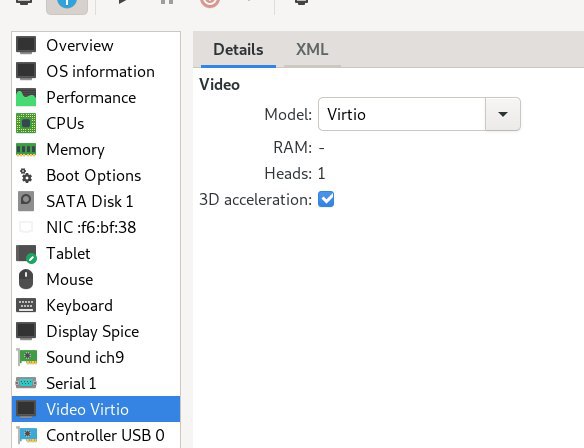
Task: Click the Virtio model combo box field
Action: pos(402,114)
